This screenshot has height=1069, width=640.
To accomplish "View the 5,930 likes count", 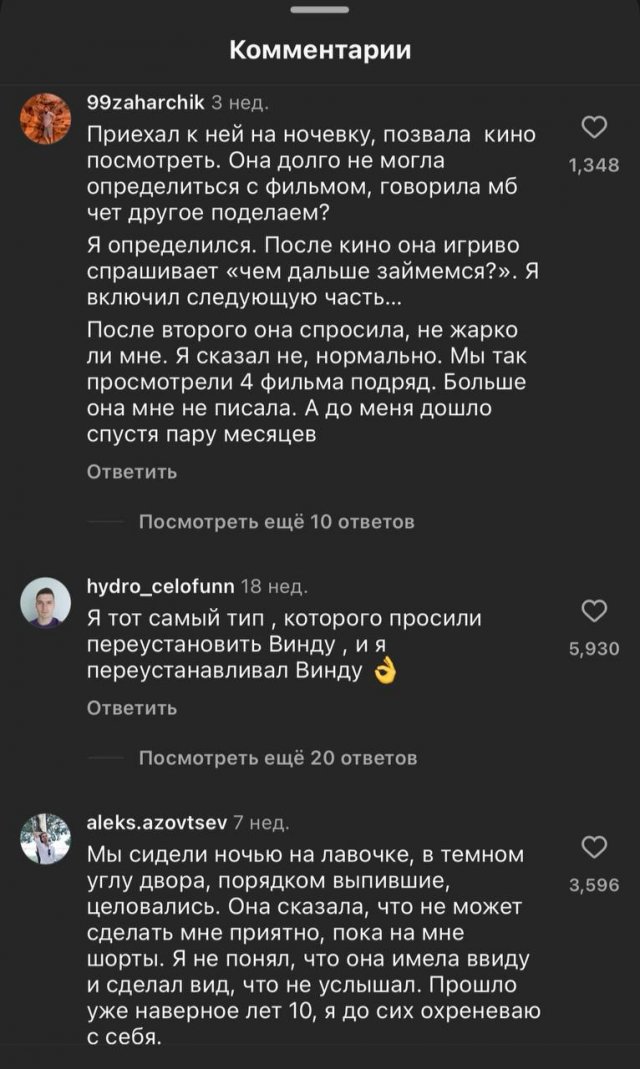I will tap(594, 649).
